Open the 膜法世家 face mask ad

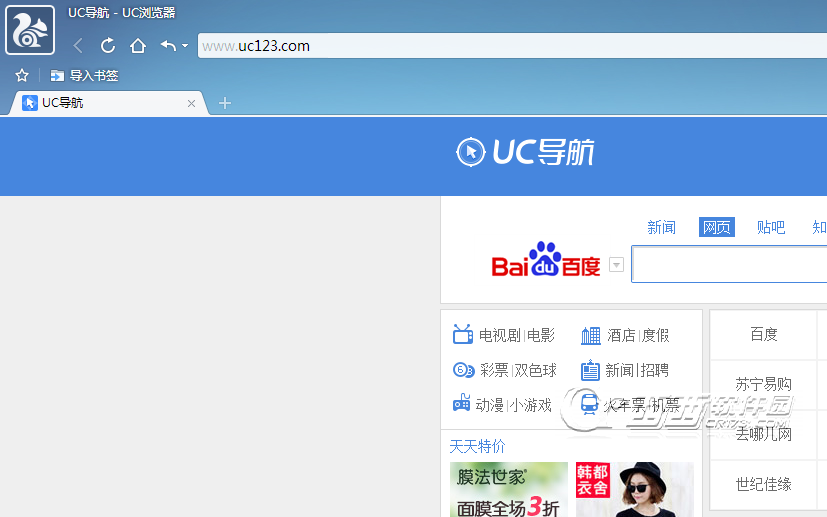coord(509,490)
